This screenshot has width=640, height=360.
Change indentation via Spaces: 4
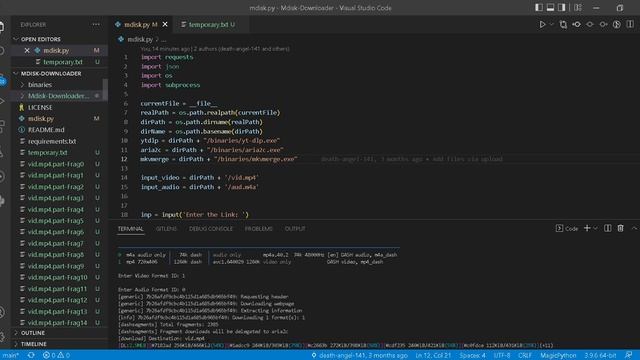tap(472, 356)
